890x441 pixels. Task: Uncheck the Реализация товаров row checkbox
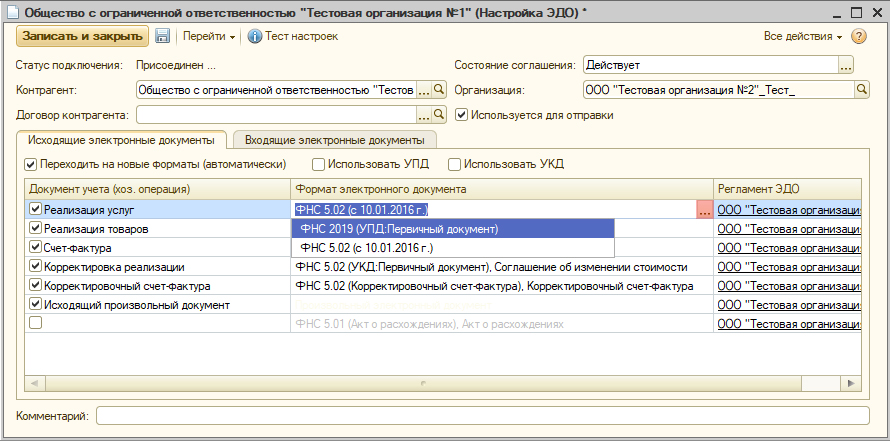click(x=36, y=229)
